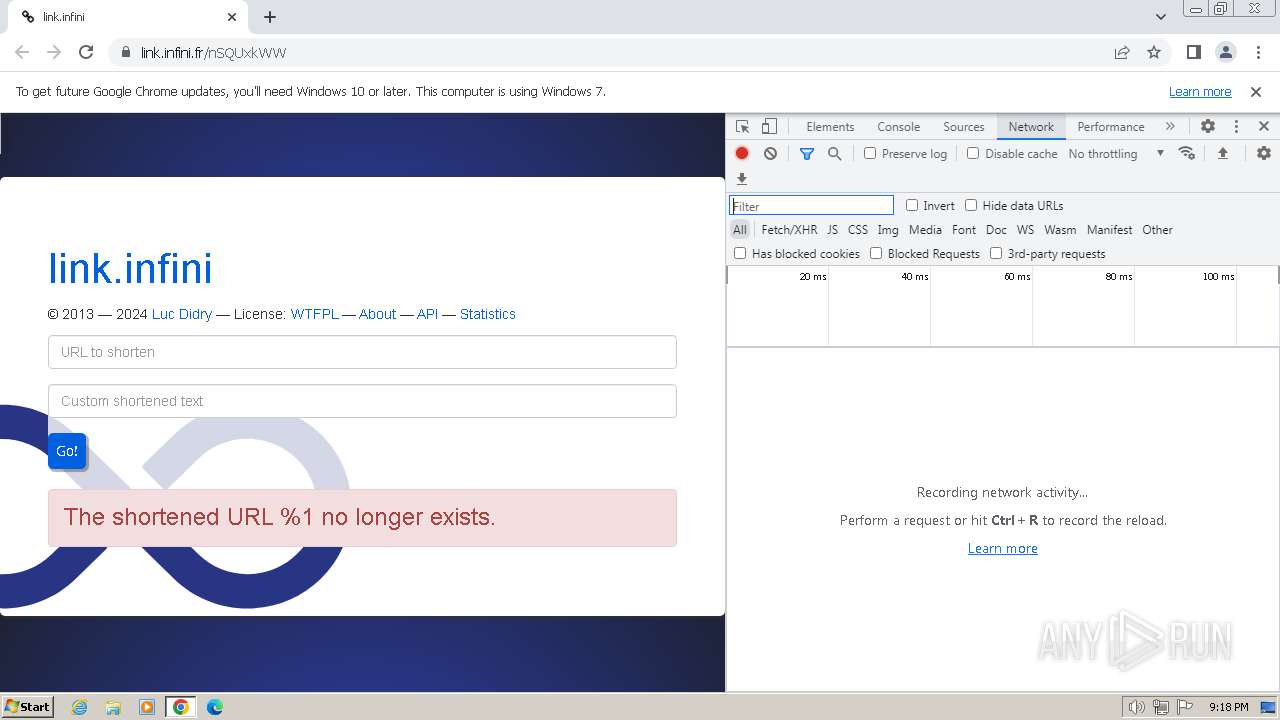Screen dimensions: 1280x720
Task: Import HAR file upload arrow icon
Action: pyautogui.click(x=1222, y=154)
